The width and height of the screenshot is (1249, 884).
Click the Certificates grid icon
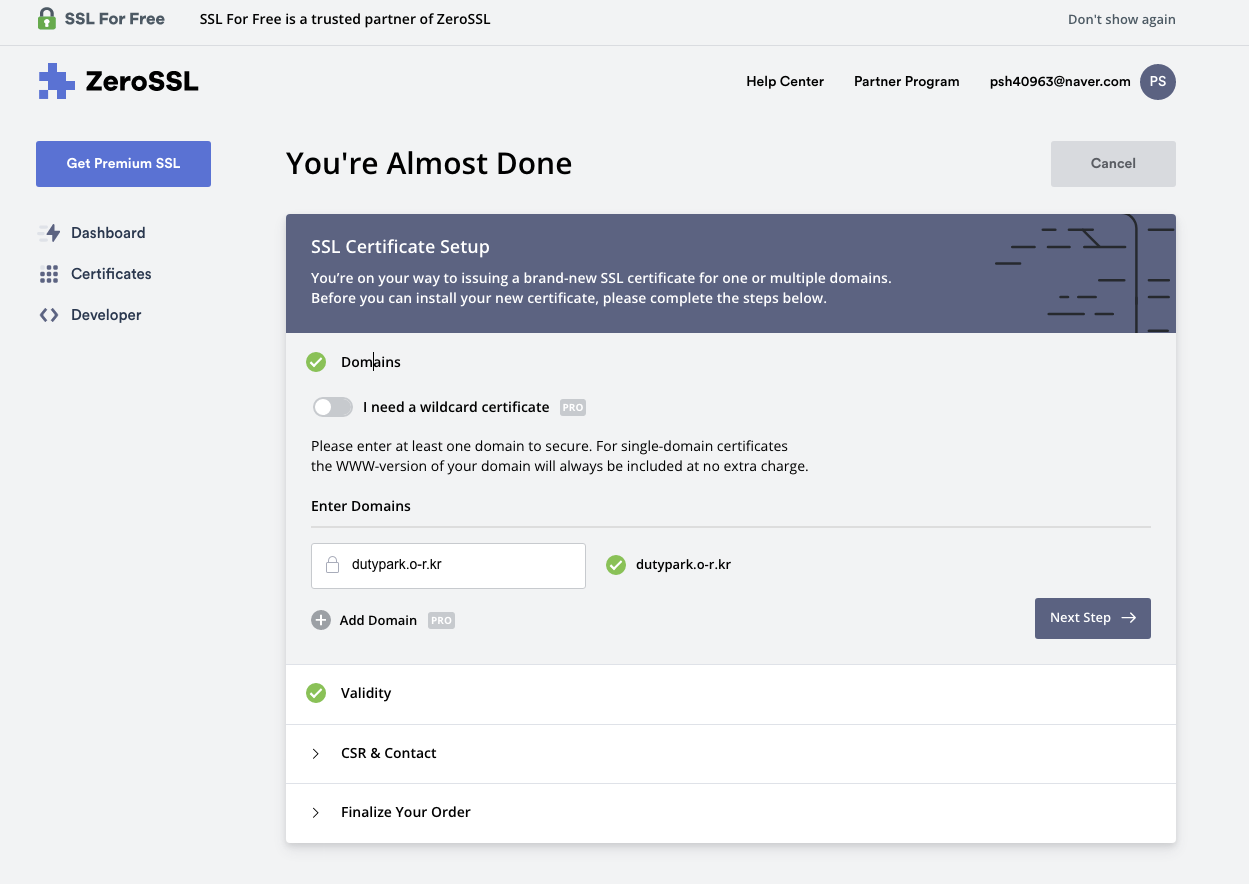coord(49,274)
